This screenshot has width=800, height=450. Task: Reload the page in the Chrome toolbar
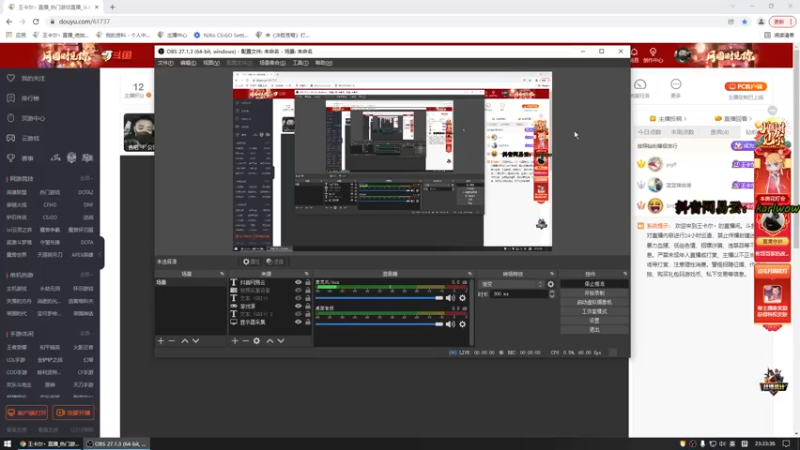pyautogui.click(x=36, y=21)
